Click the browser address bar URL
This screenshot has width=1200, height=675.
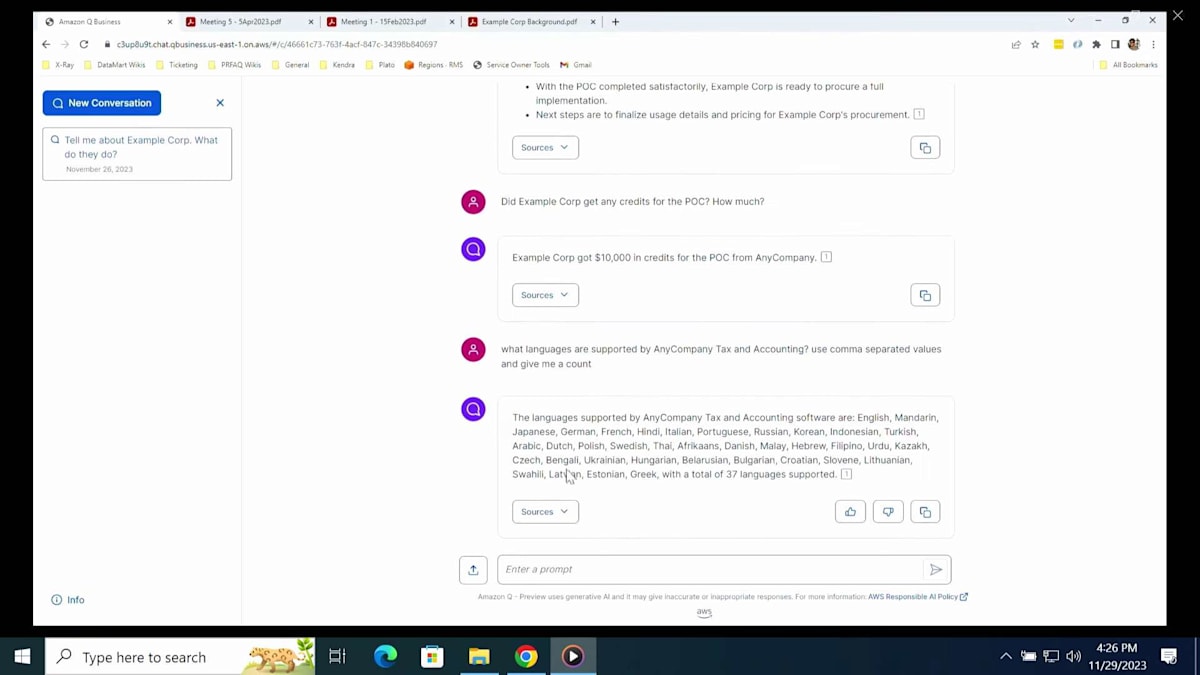coord(277,44)
